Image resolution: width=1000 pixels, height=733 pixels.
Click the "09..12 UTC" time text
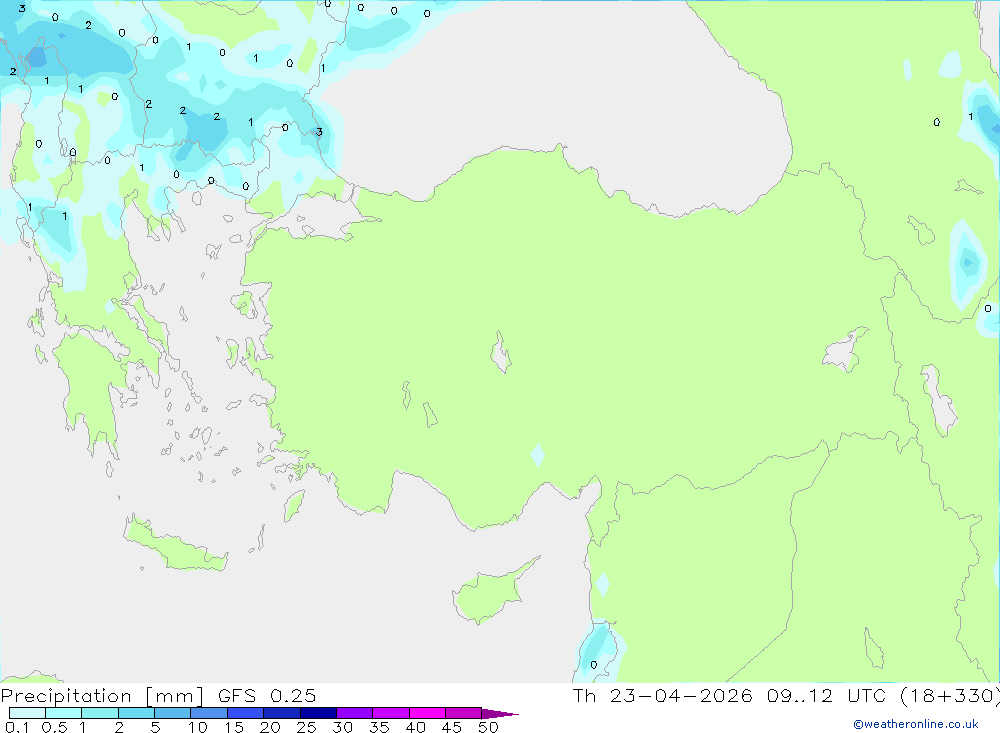click(x=829, y=695)
